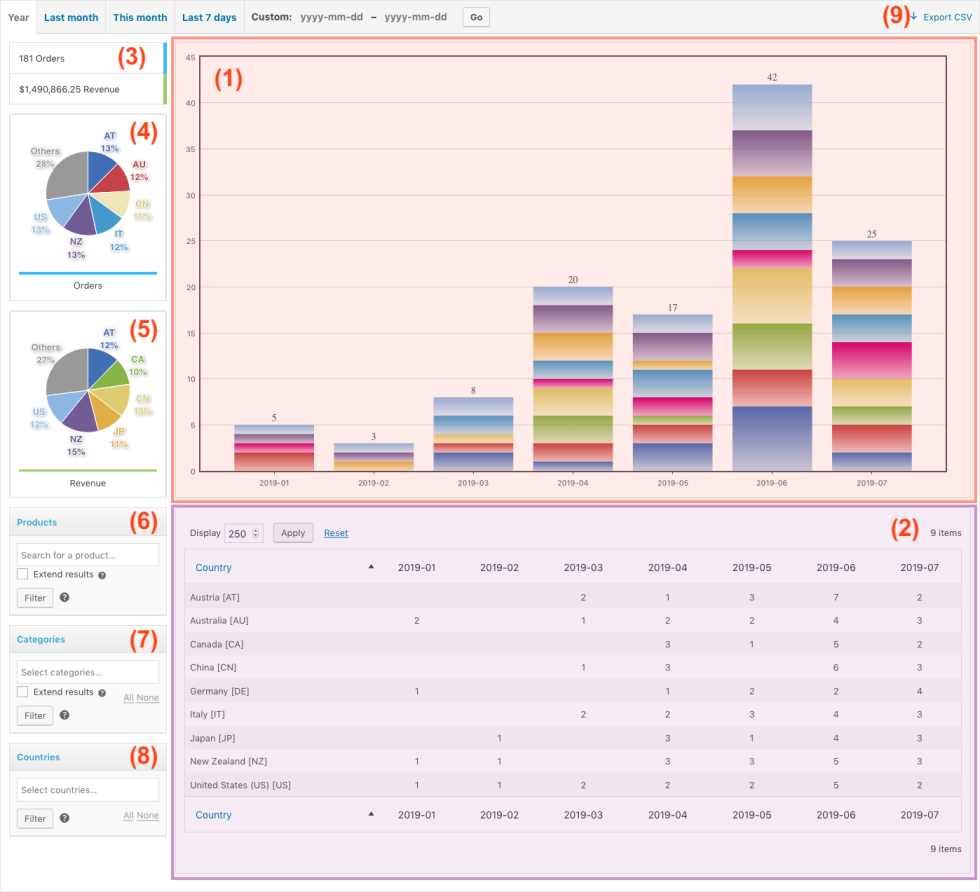This screenshot has width=980, height=892.
Task: Click help icon next to Countries Filter button
Action: coord(64,818)
